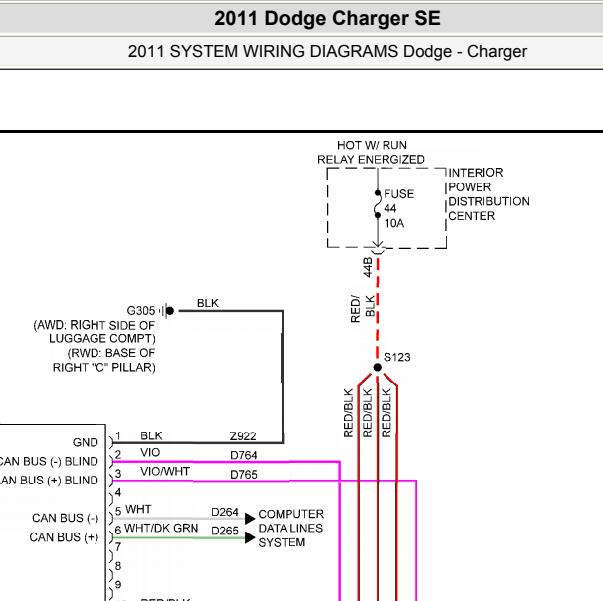The height and width of the screenshot is (601, 603).
Task: Click the "COMPUTER DATA LINES SYSTEM" reference
Action: point(291,528)
